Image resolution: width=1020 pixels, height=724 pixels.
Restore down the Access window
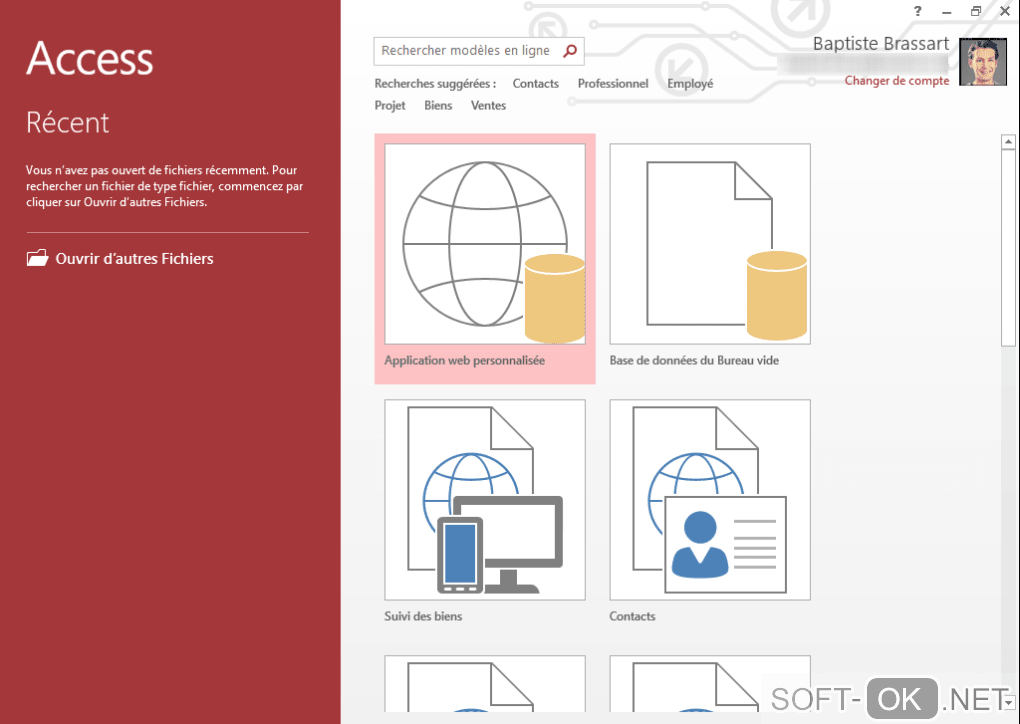click(x=976, y=11)
